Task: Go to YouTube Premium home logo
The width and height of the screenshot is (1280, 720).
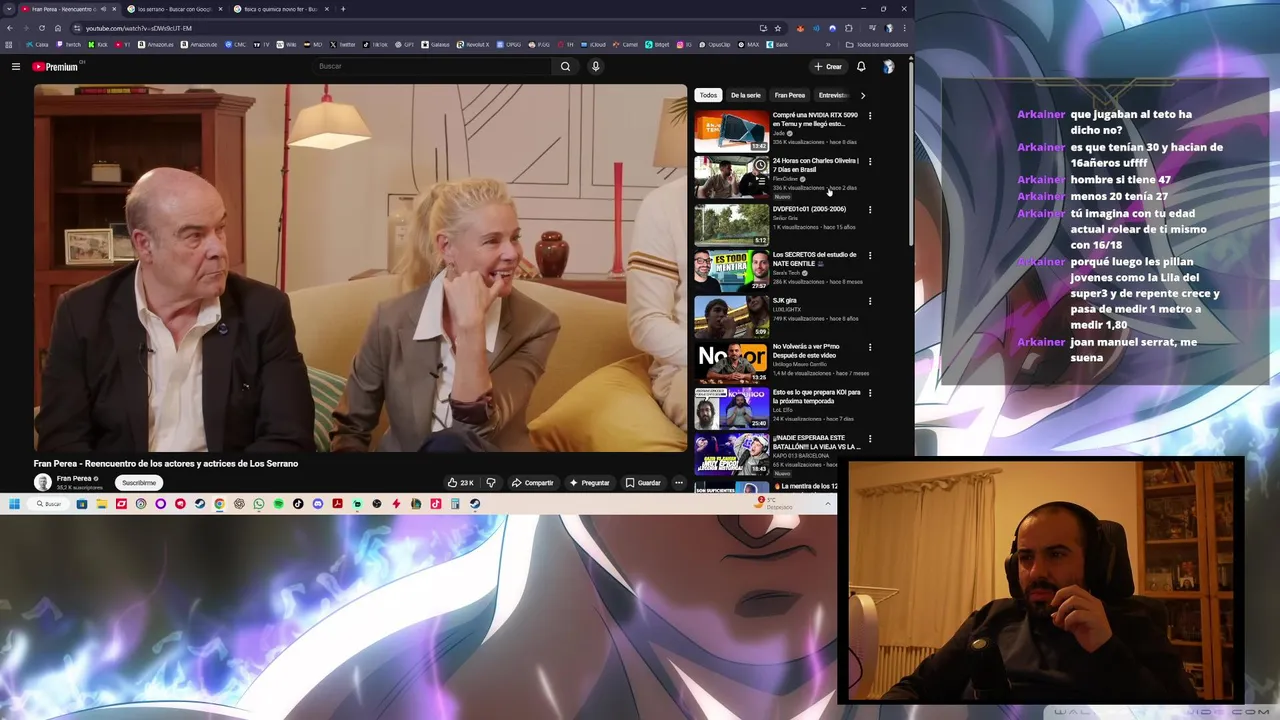Action: [x=56, y=67]
